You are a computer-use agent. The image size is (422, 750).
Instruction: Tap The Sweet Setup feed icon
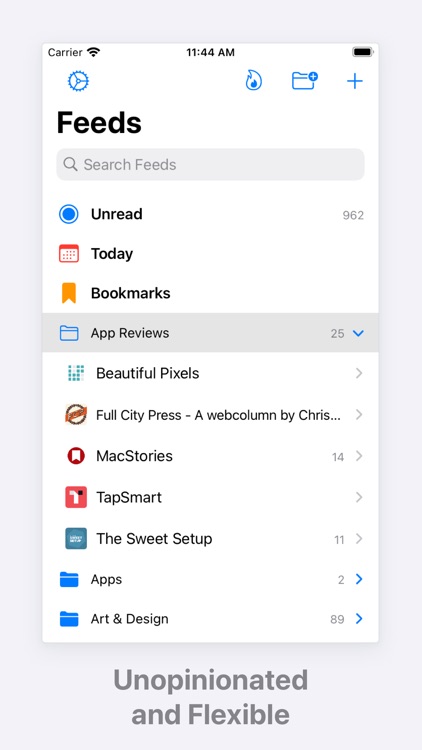pos(76,539)
